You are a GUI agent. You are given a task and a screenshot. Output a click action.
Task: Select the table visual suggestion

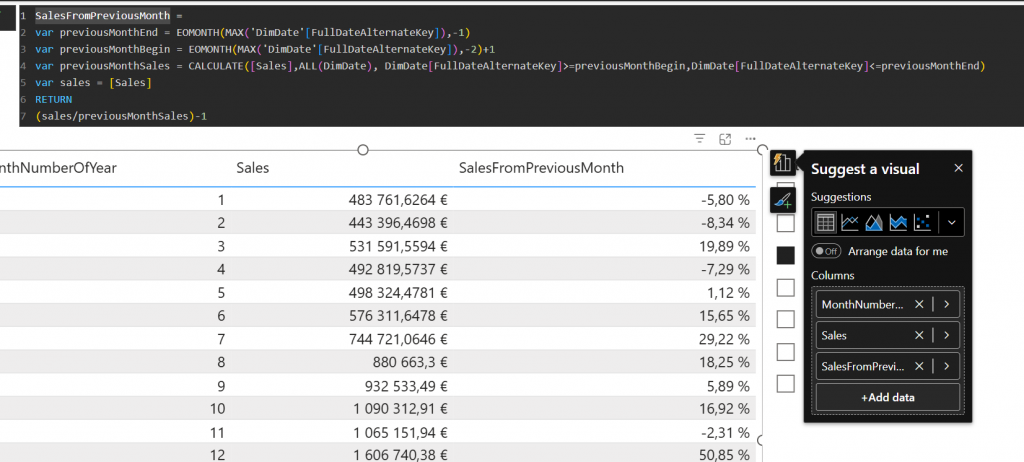point(826,222)
